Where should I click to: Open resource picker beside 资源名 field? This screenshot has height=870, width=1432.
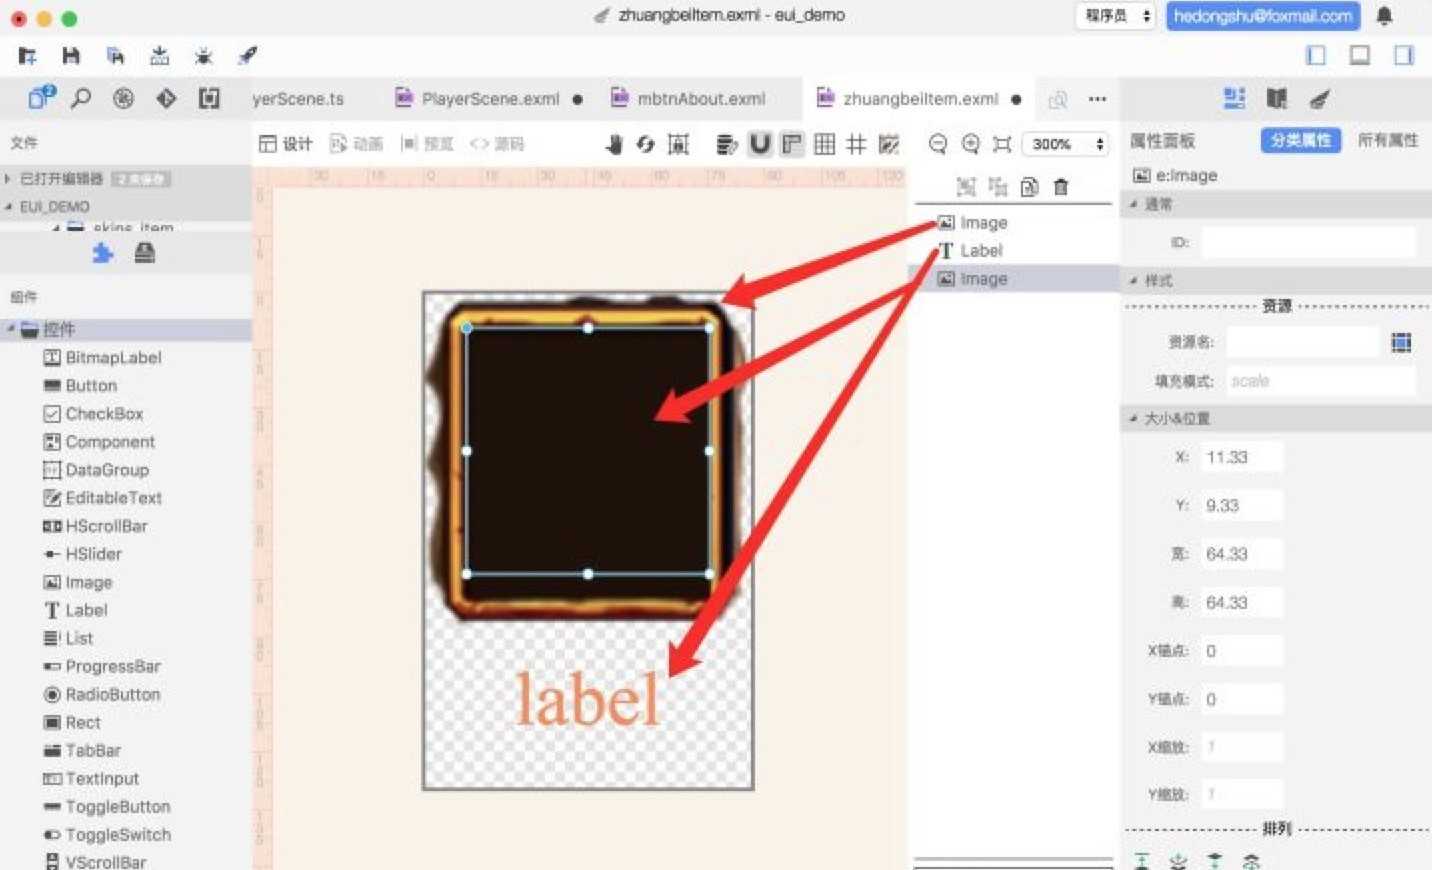[x=1401, y=343]
